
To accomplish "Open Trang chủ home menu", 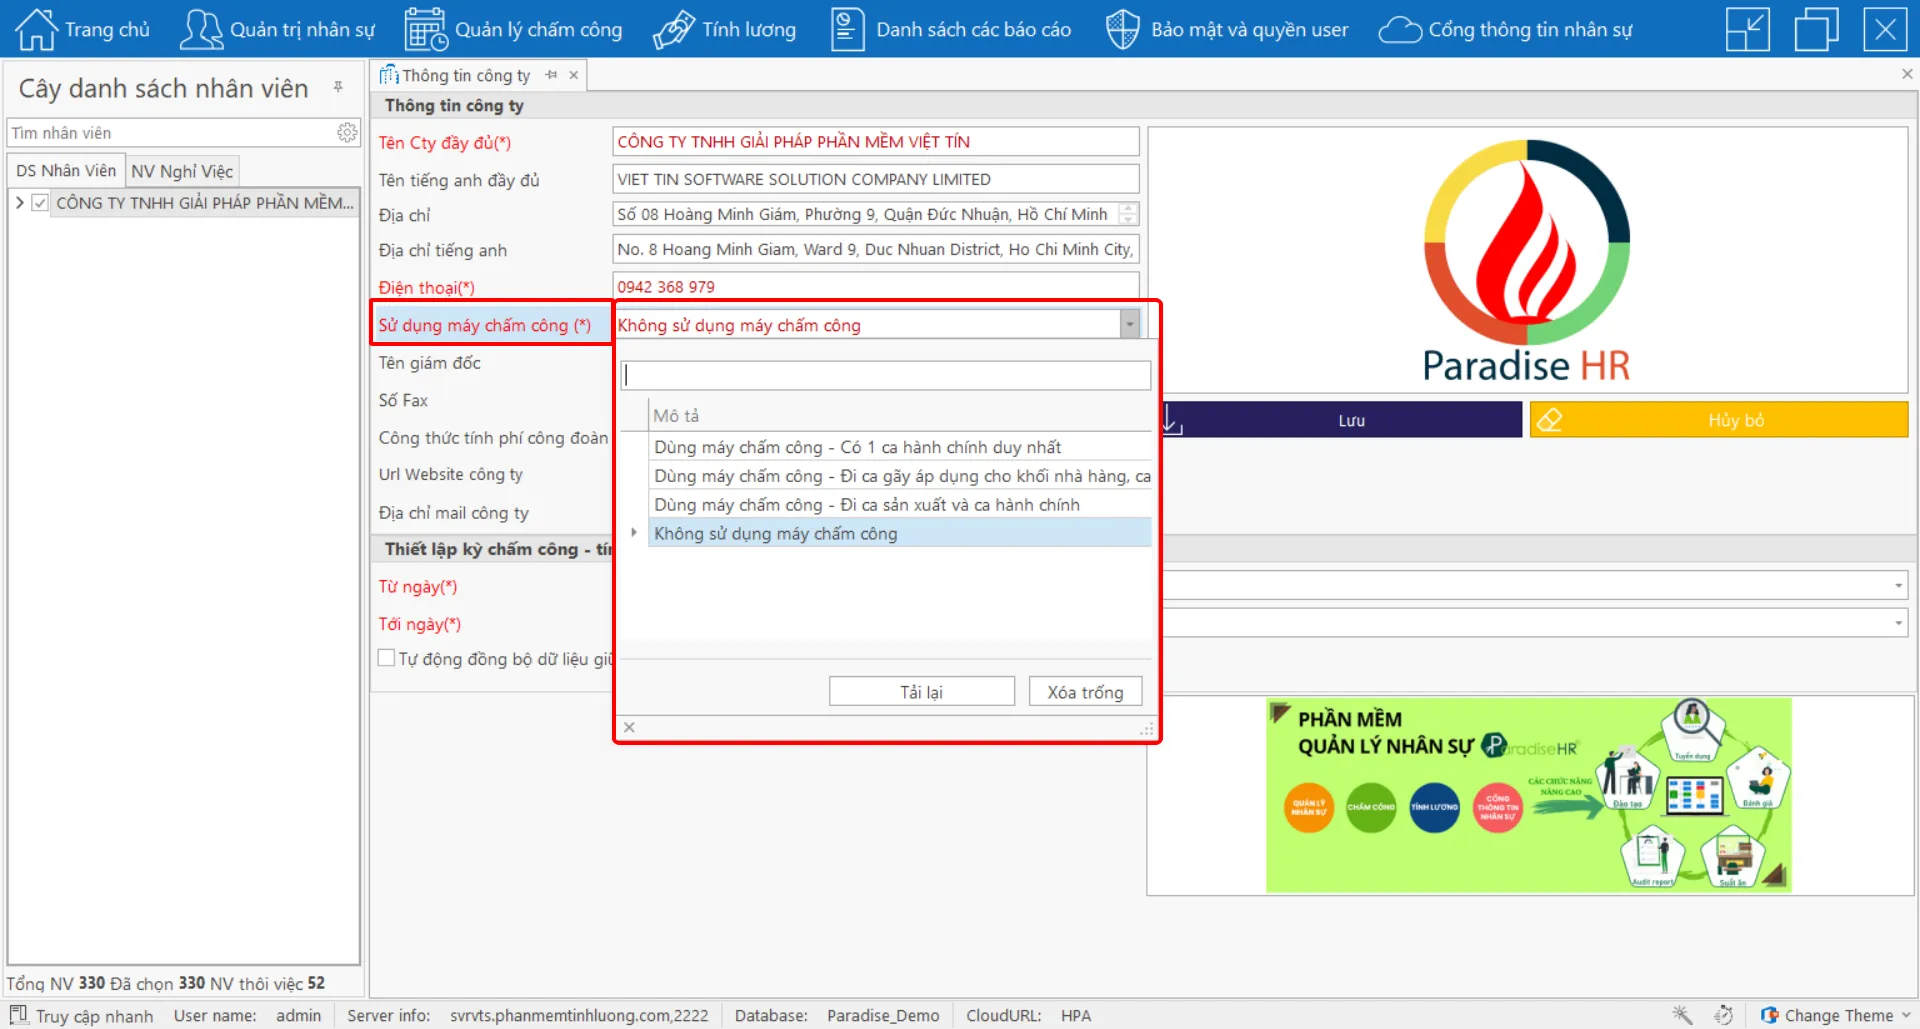I will point(82,29).
